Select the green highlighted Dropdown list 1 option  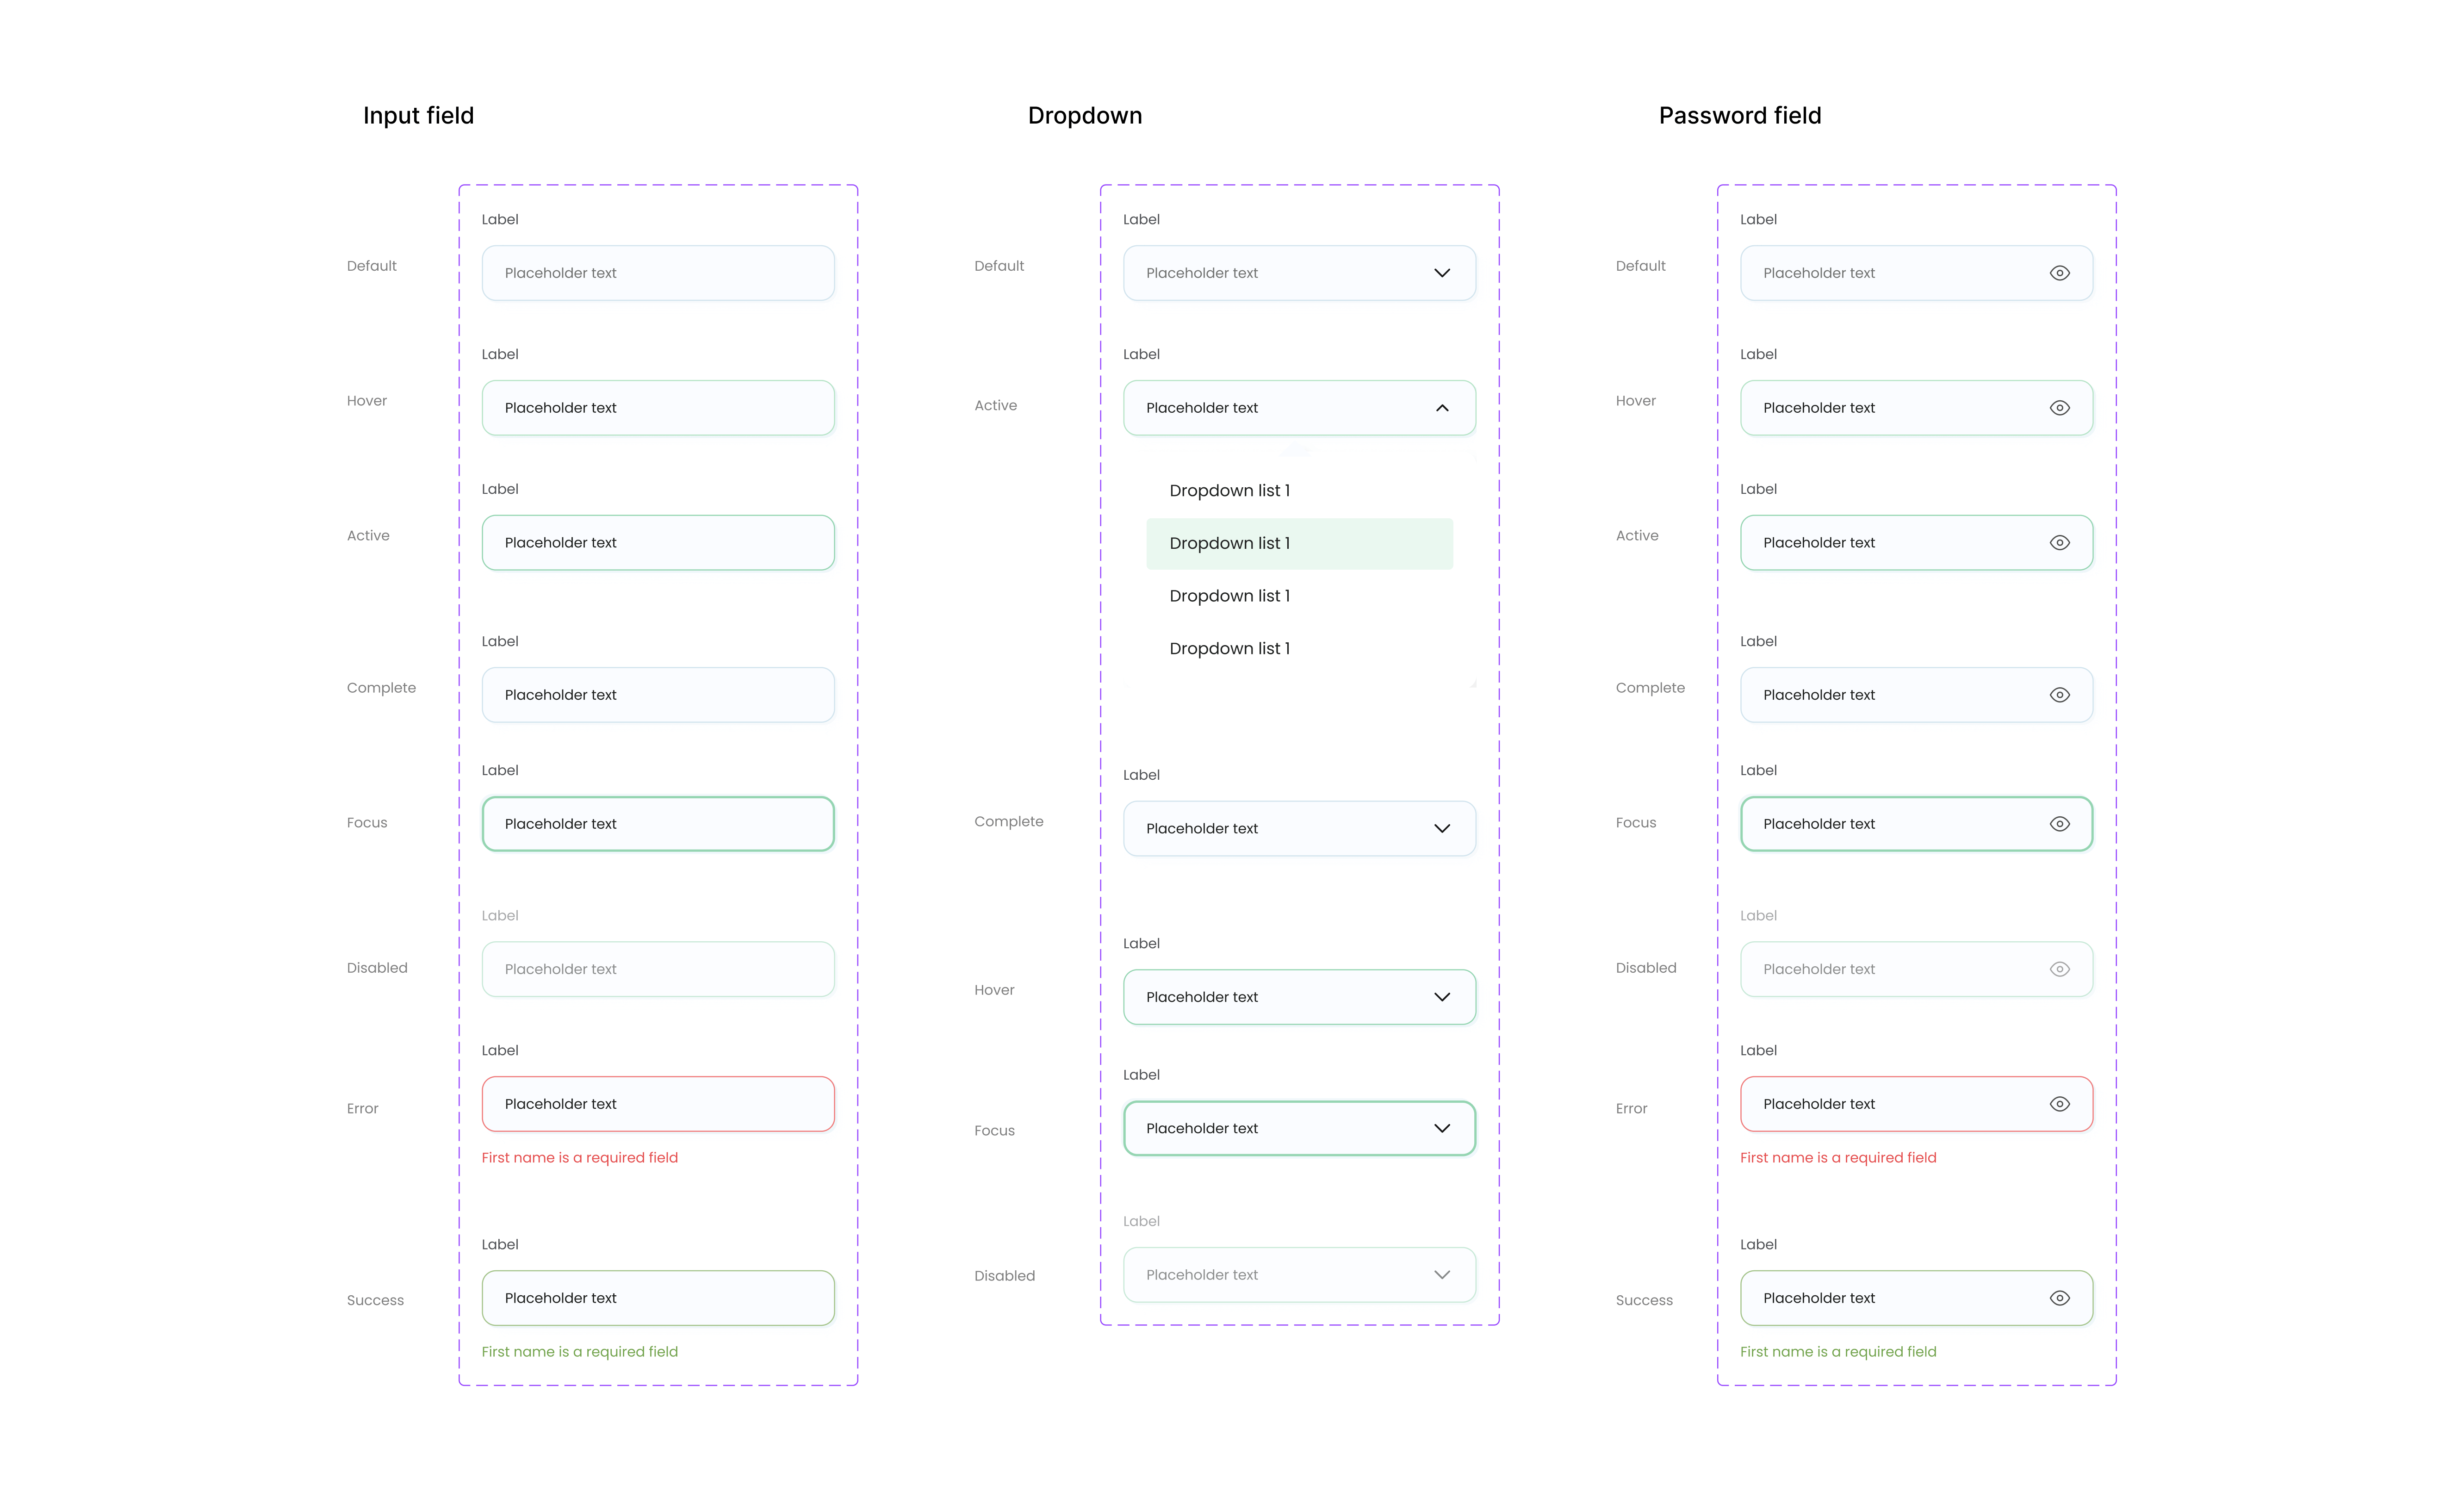[1299, 544]
